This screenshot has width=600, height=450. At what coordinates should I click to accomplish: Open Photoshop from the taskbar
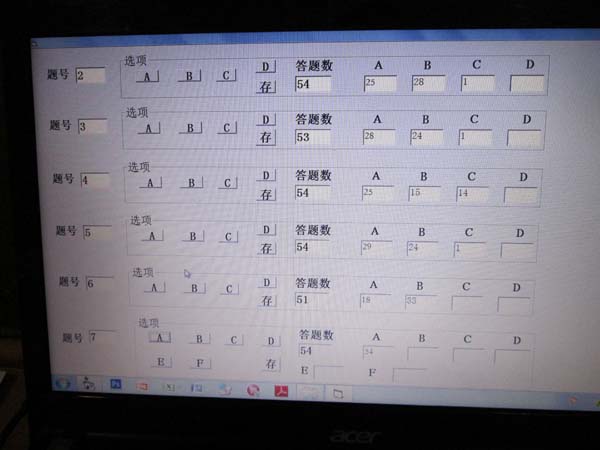[x=116, y=385]
